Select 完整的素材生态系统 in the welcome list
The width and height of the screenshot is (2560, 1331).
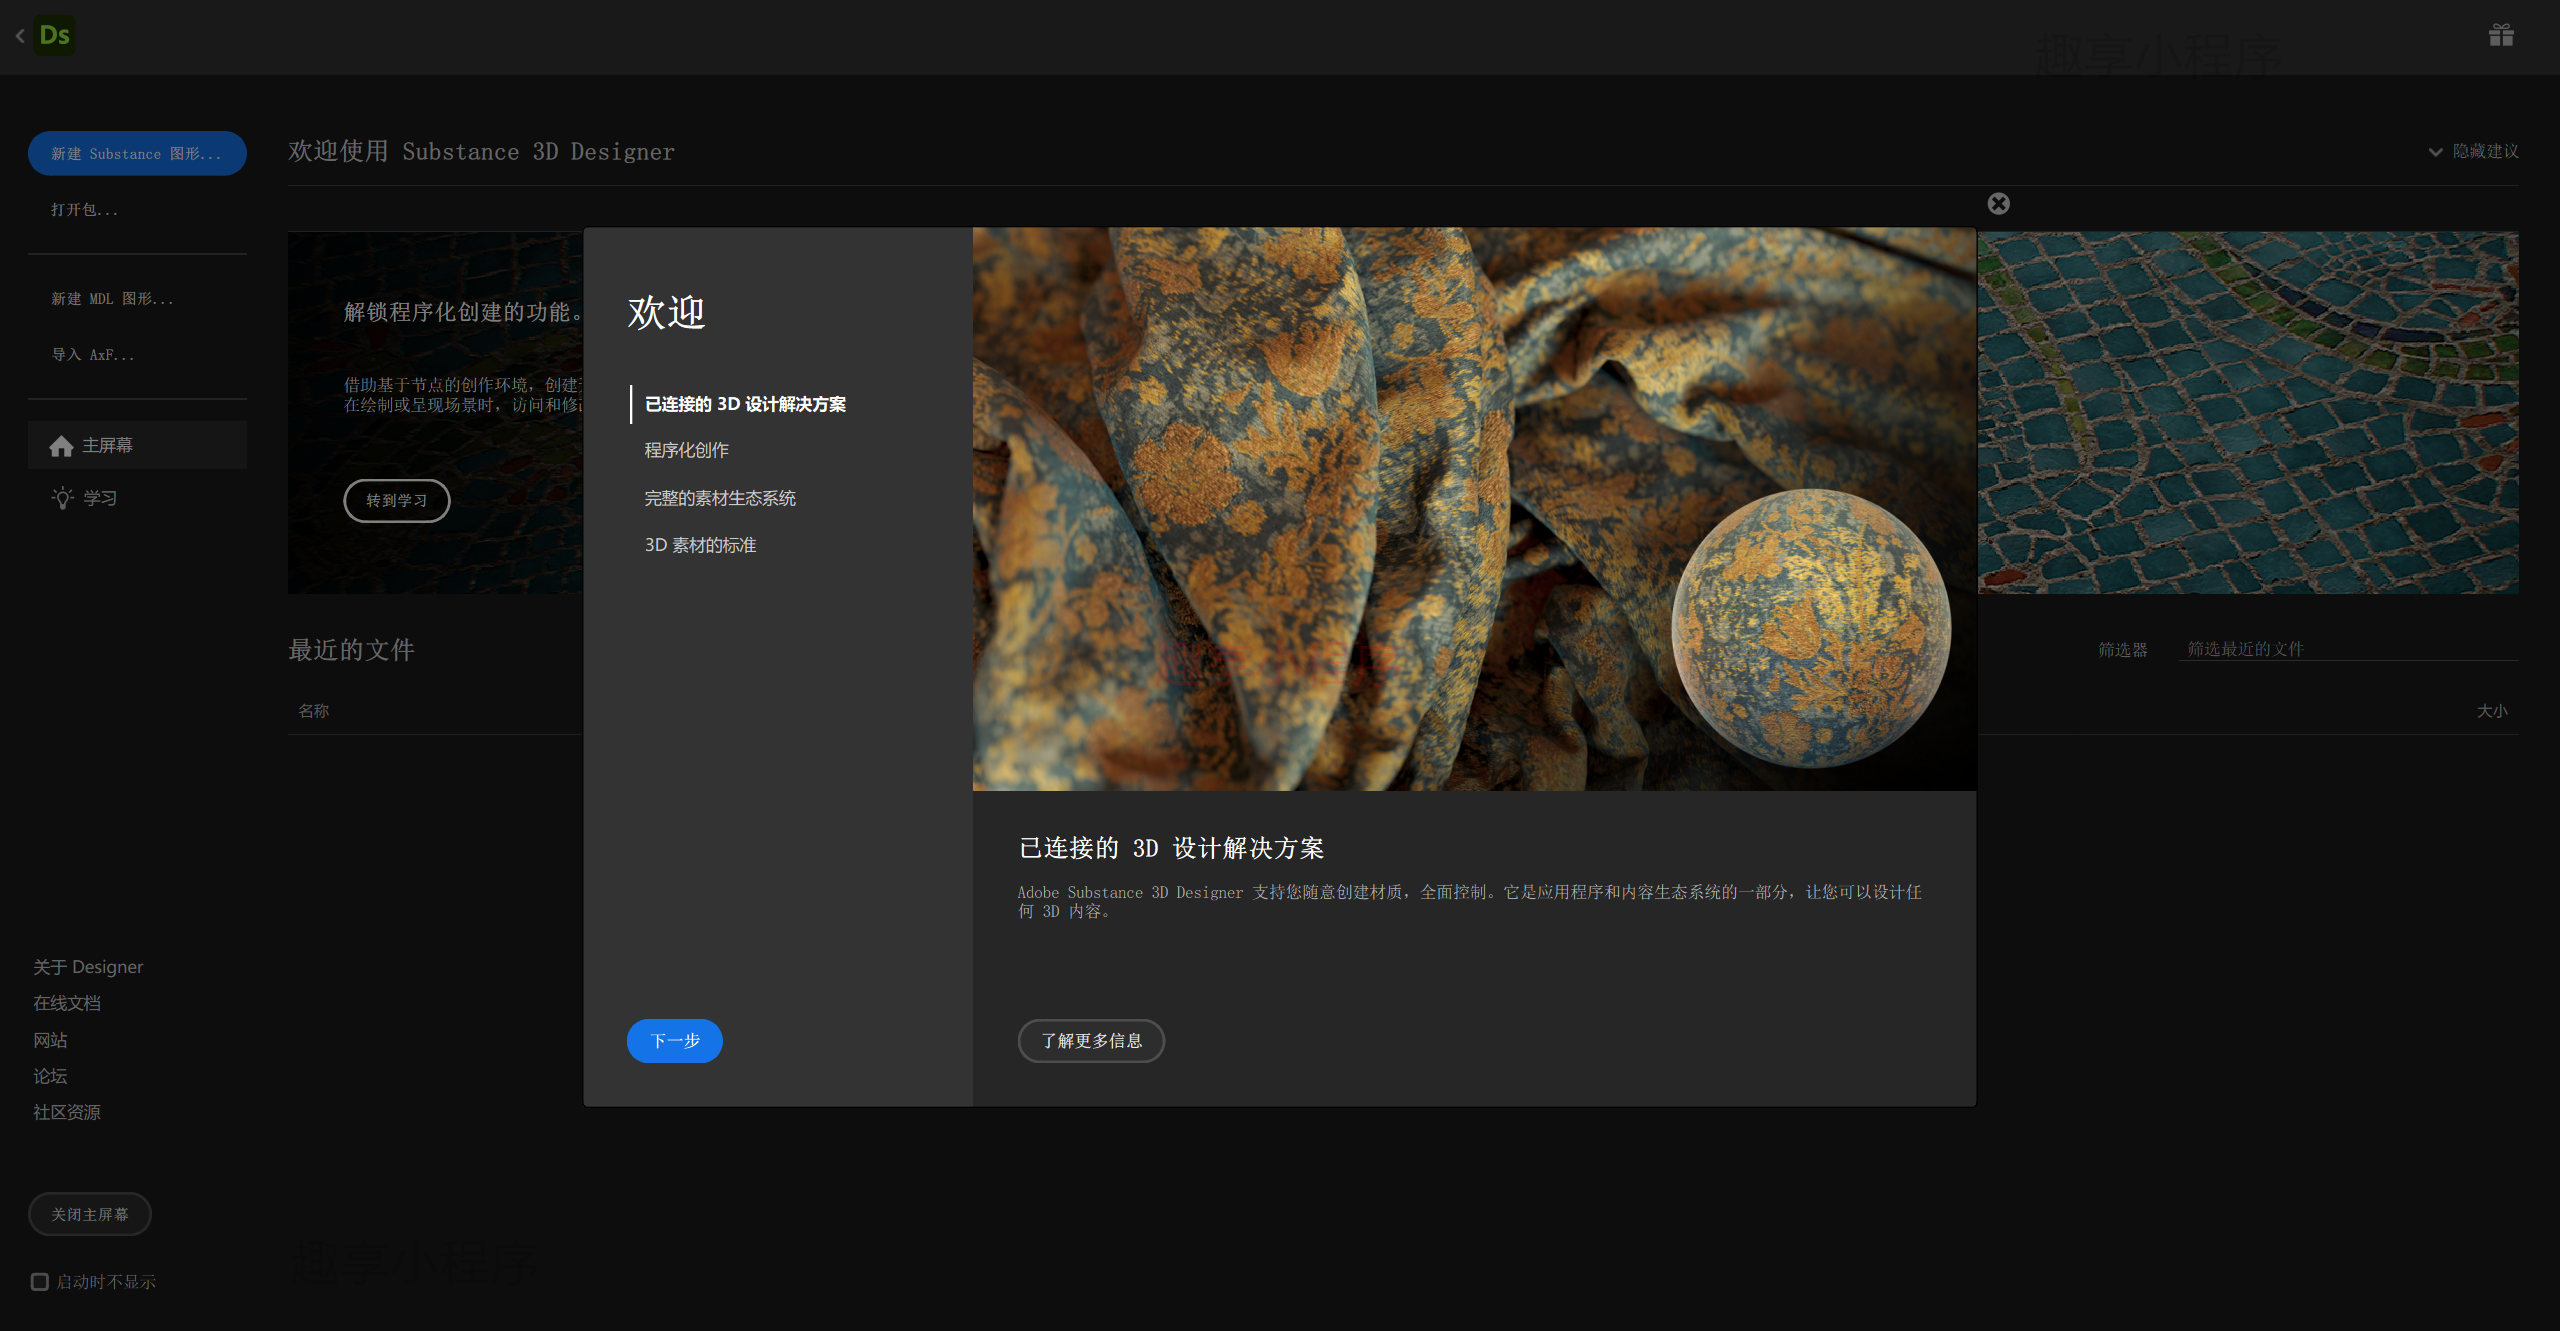tap(720, 498)
